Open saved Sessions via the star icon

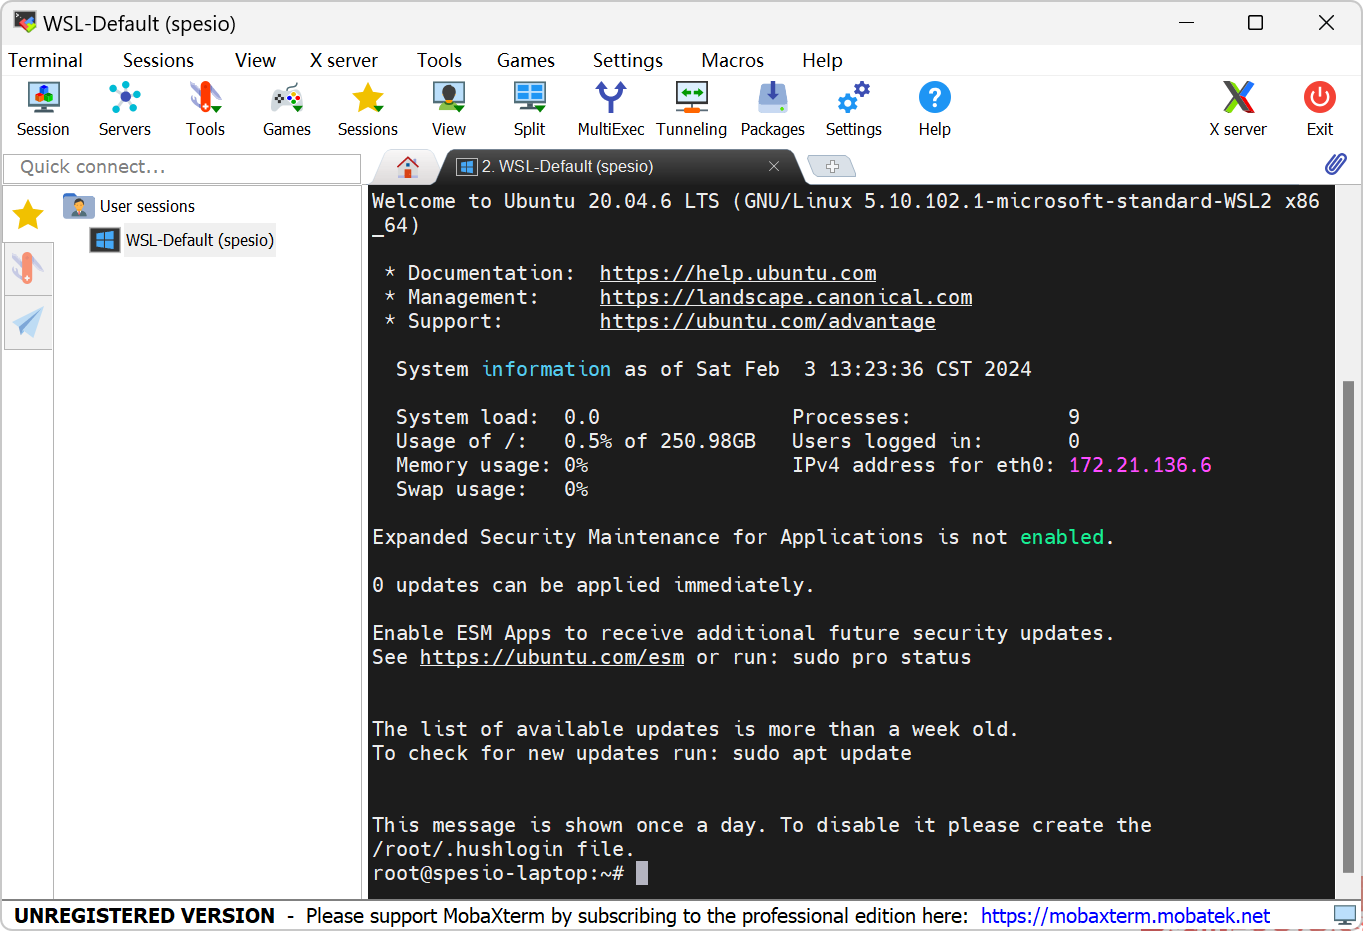click(x=367, y=108)
